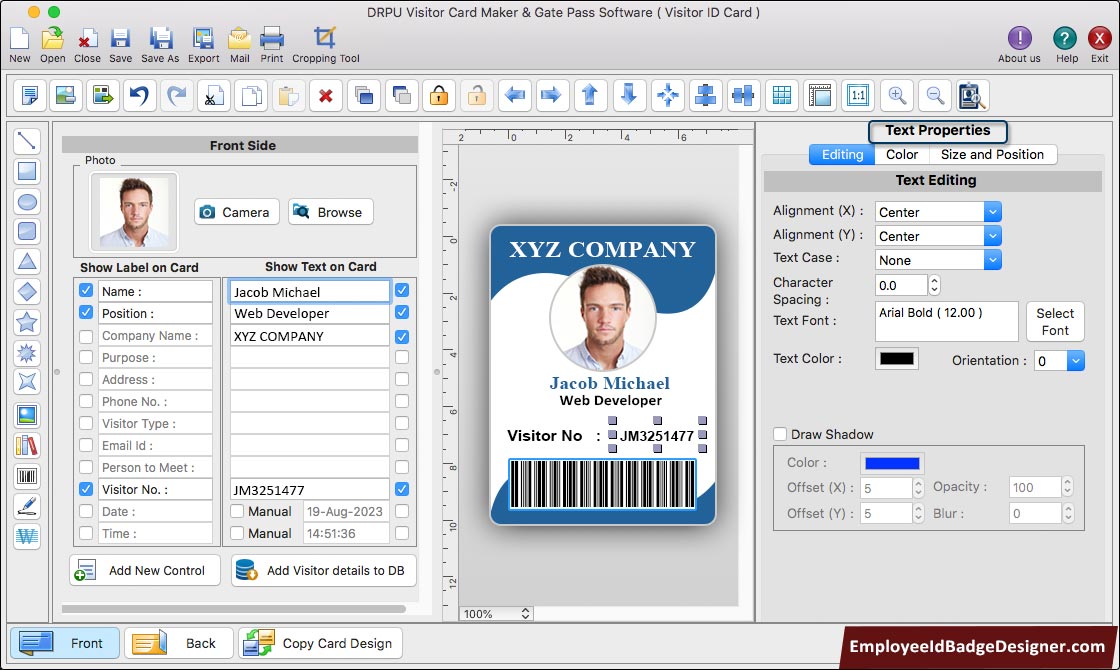
Task: Click Add New Control button
Action: (145, 570)
